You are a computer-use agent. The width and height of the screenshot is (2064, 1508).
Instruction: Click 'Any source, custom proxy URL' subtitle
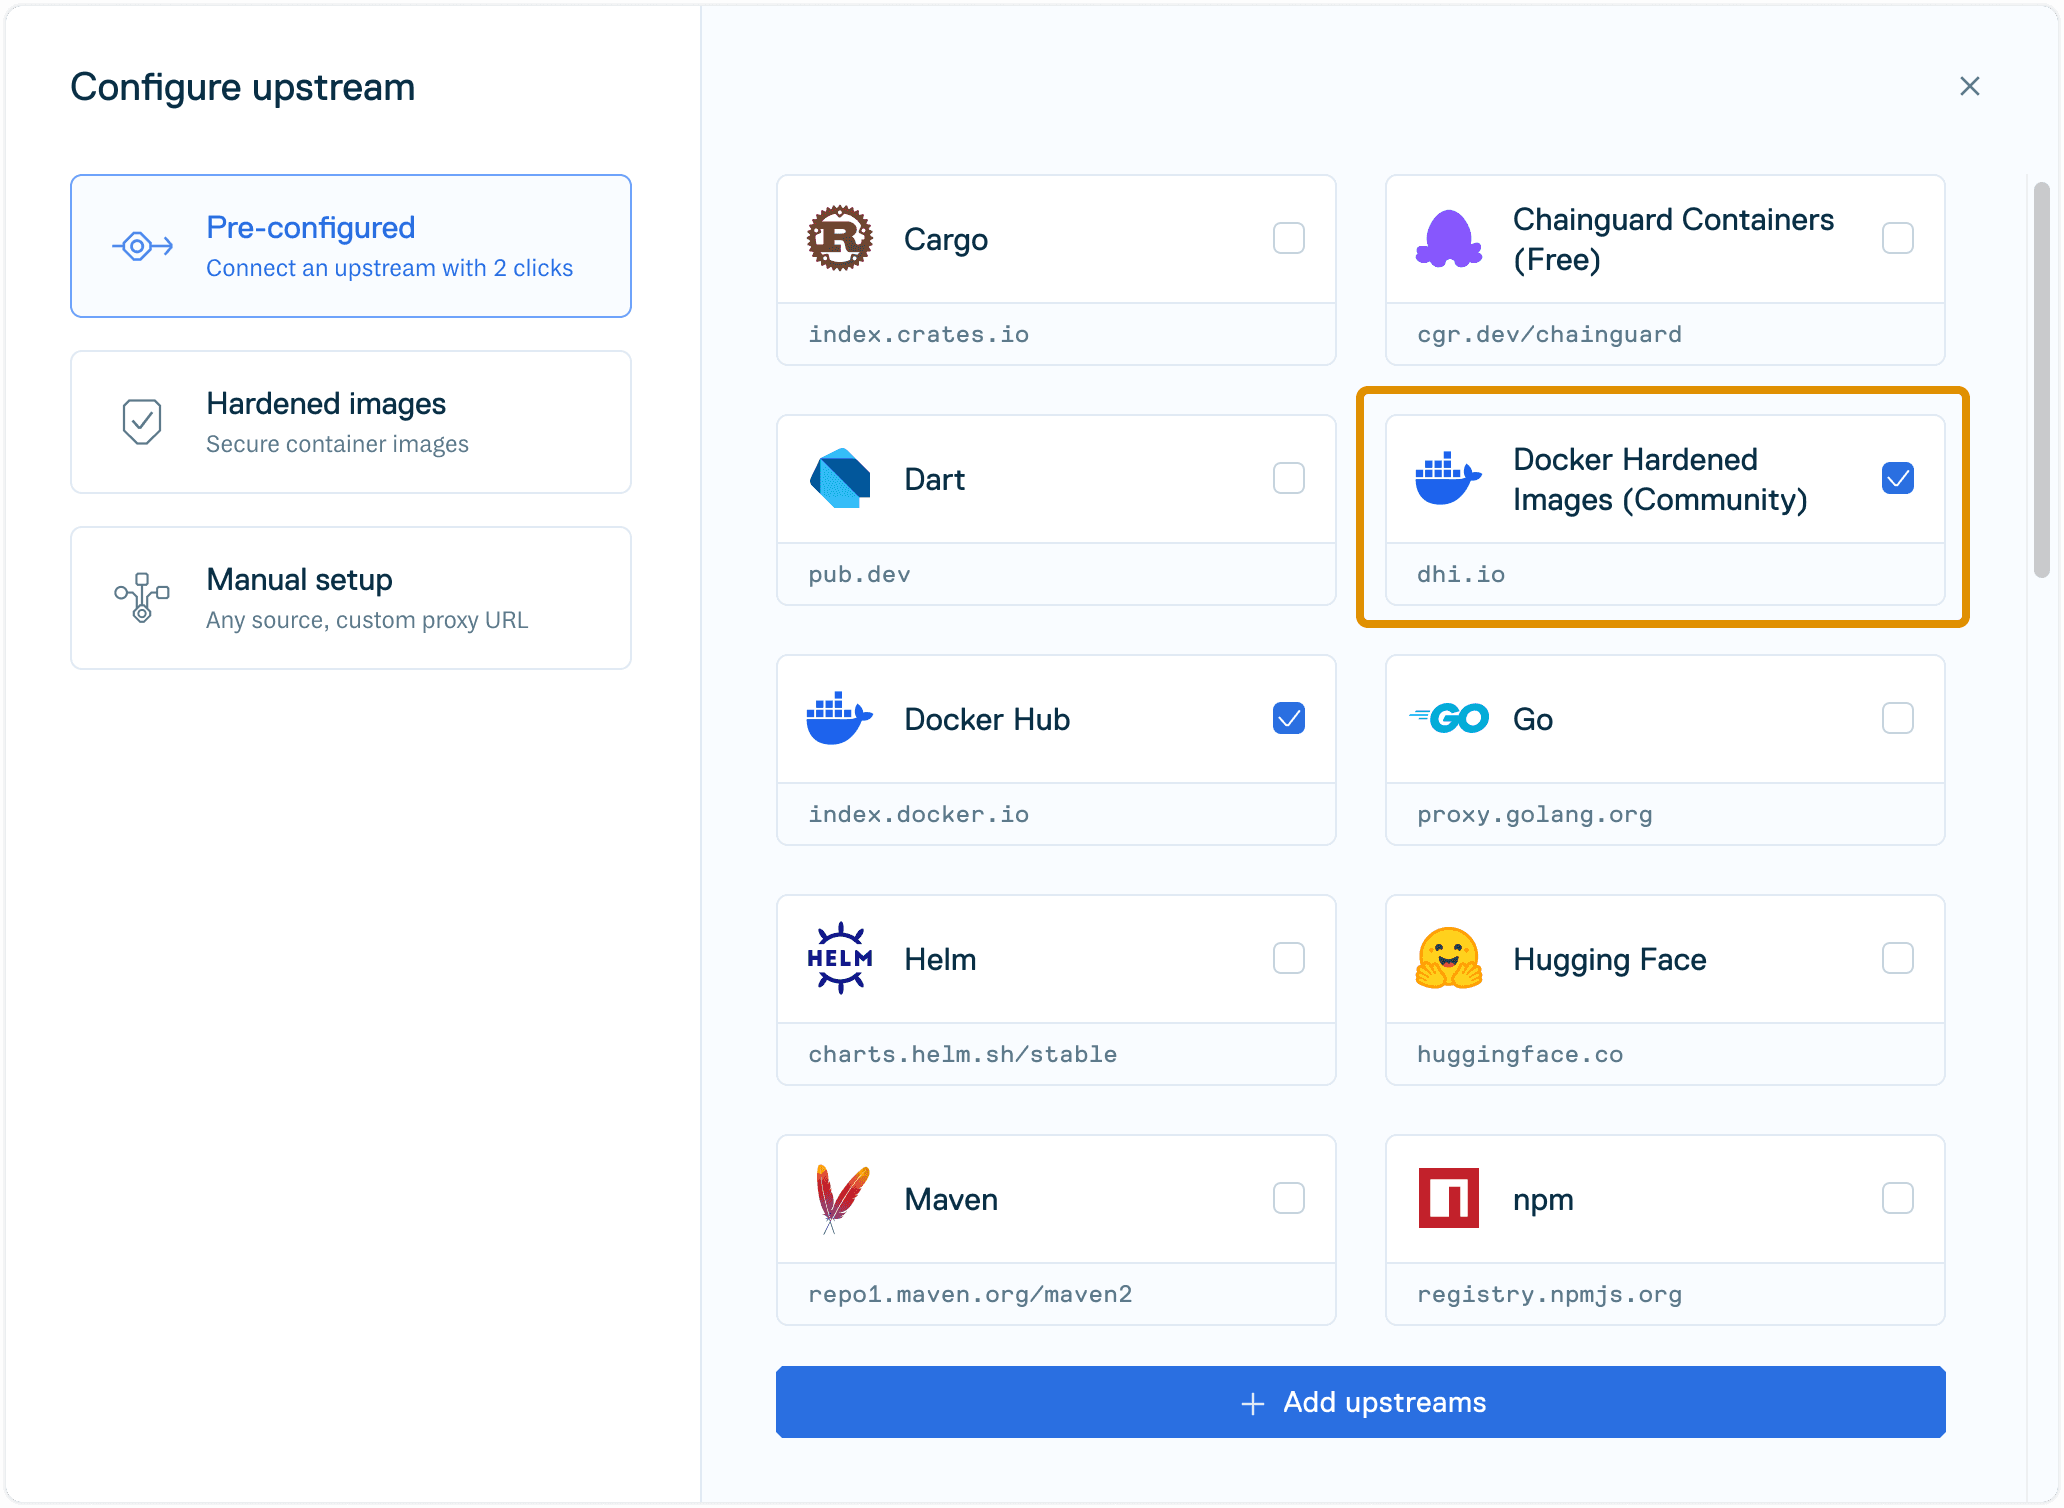367,620
